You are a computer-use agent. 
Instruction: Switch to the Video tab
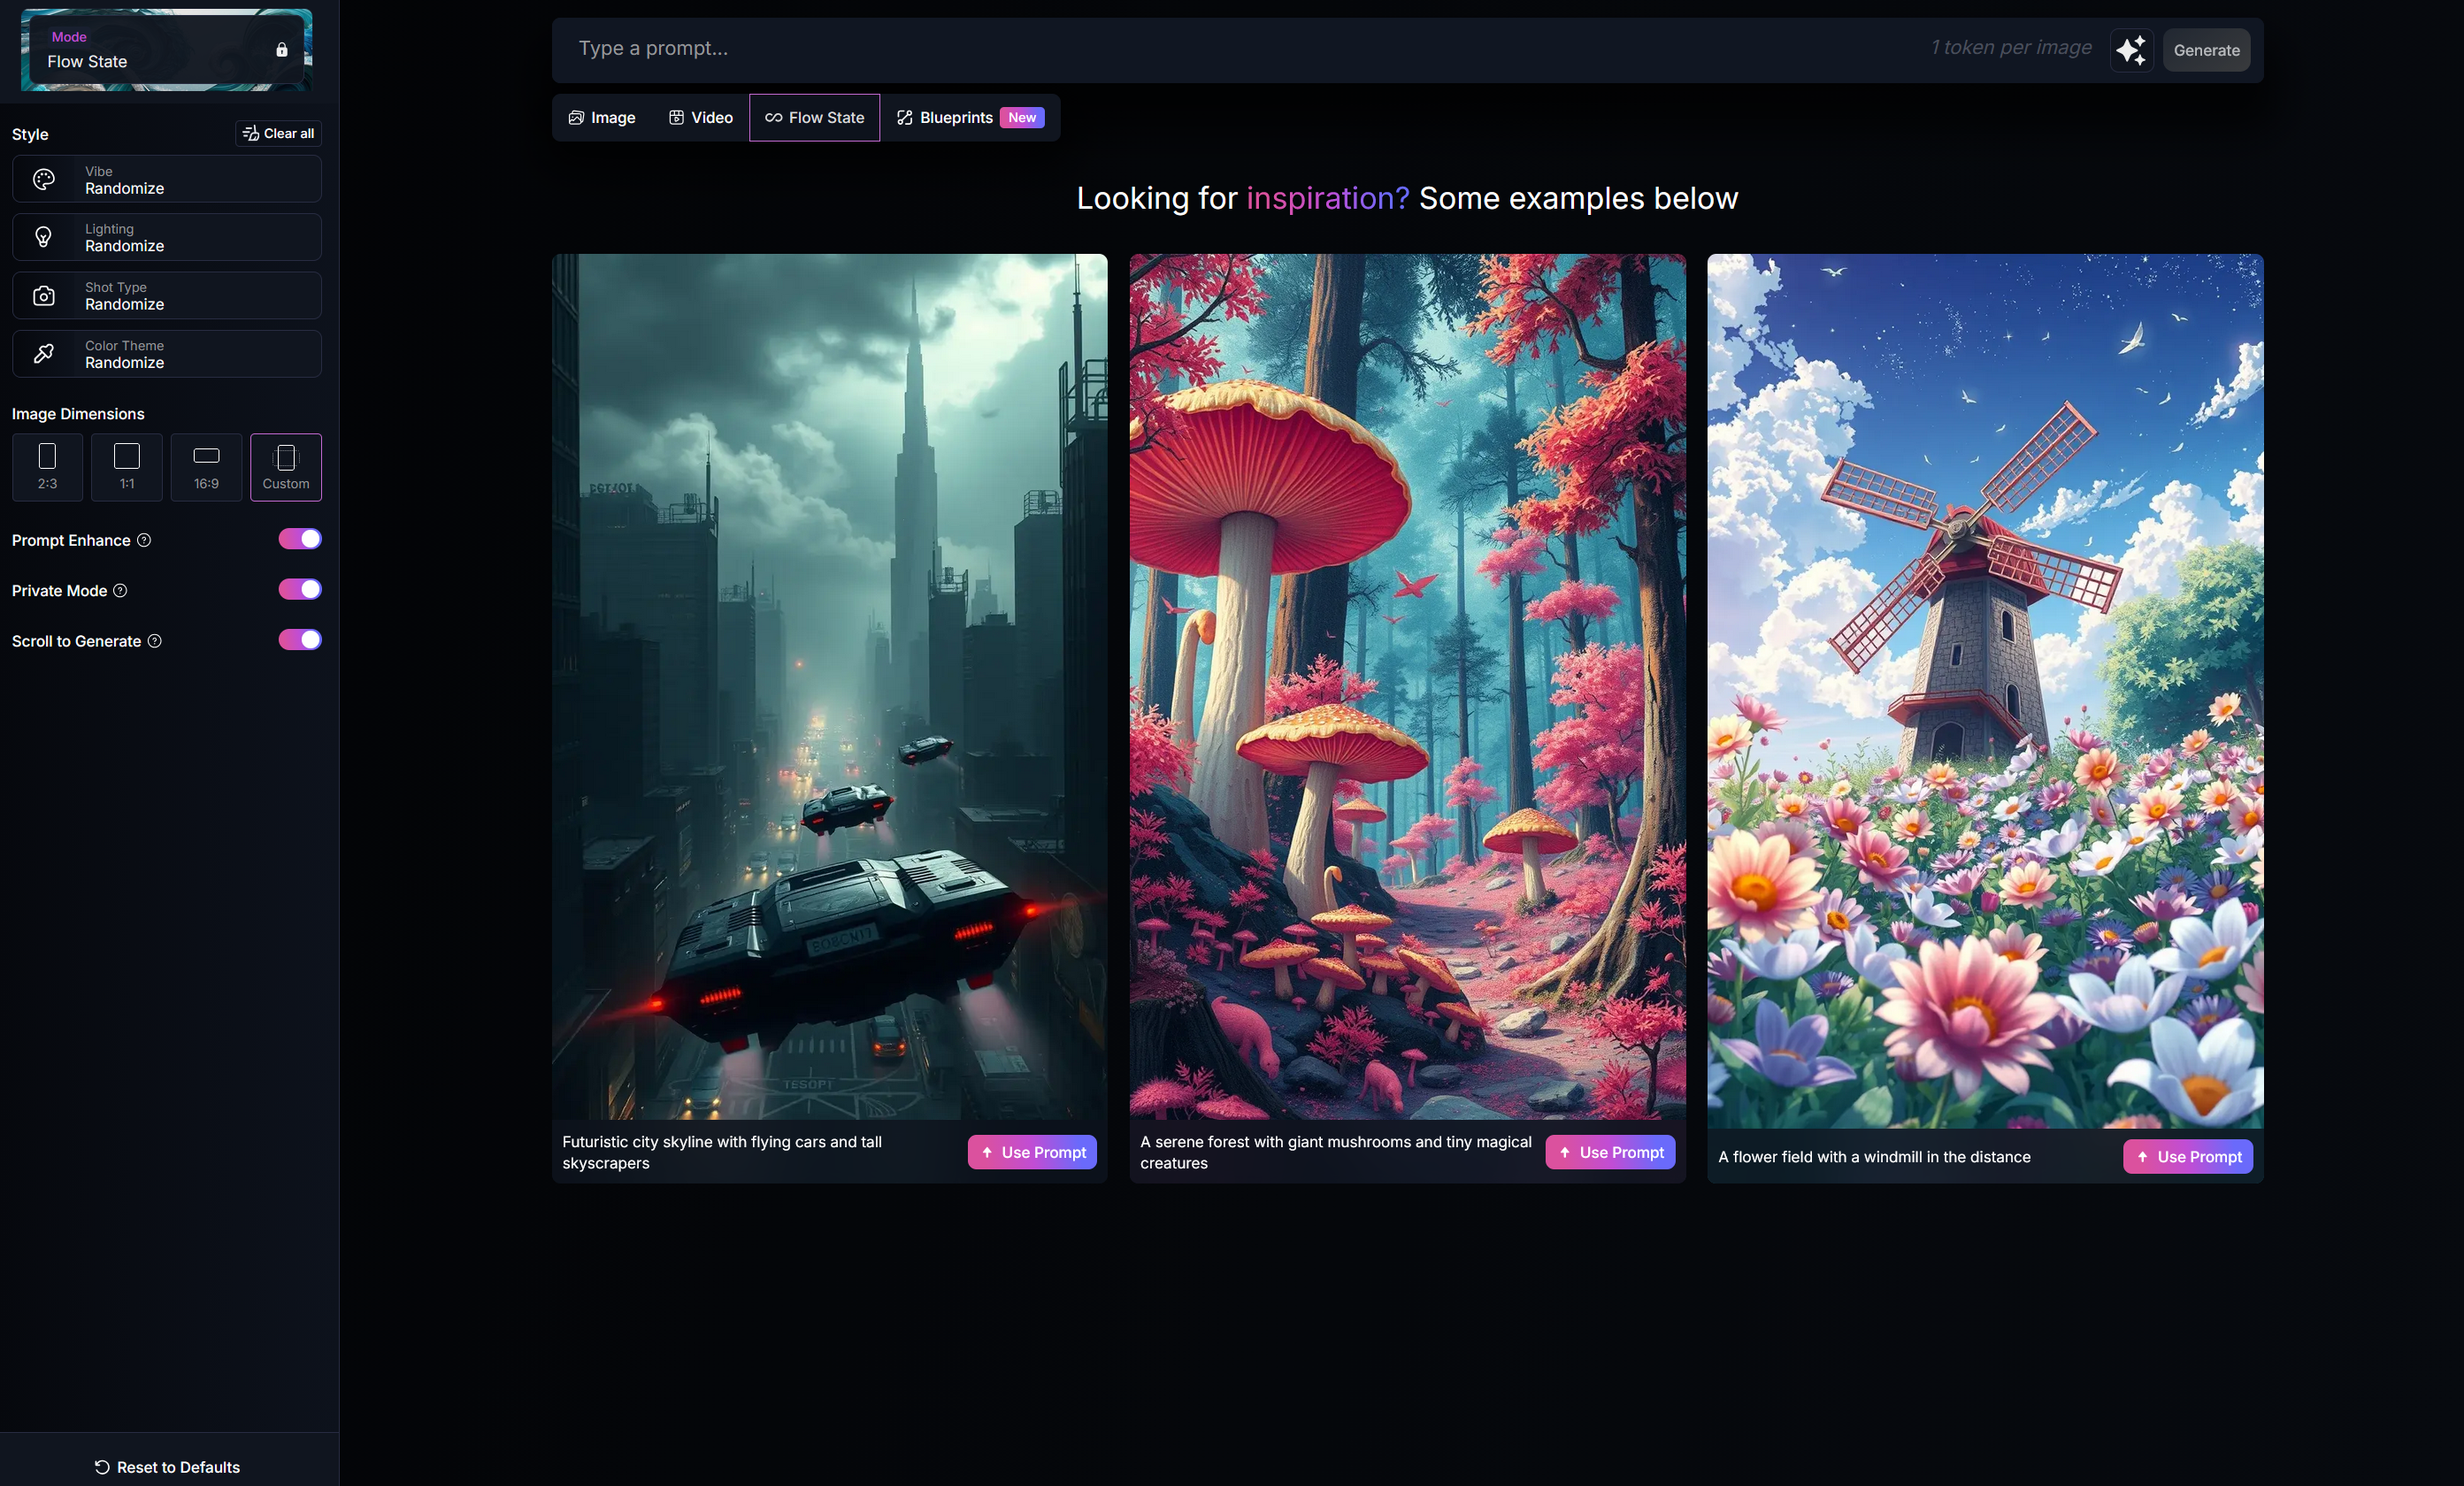(x=701, y=118)
